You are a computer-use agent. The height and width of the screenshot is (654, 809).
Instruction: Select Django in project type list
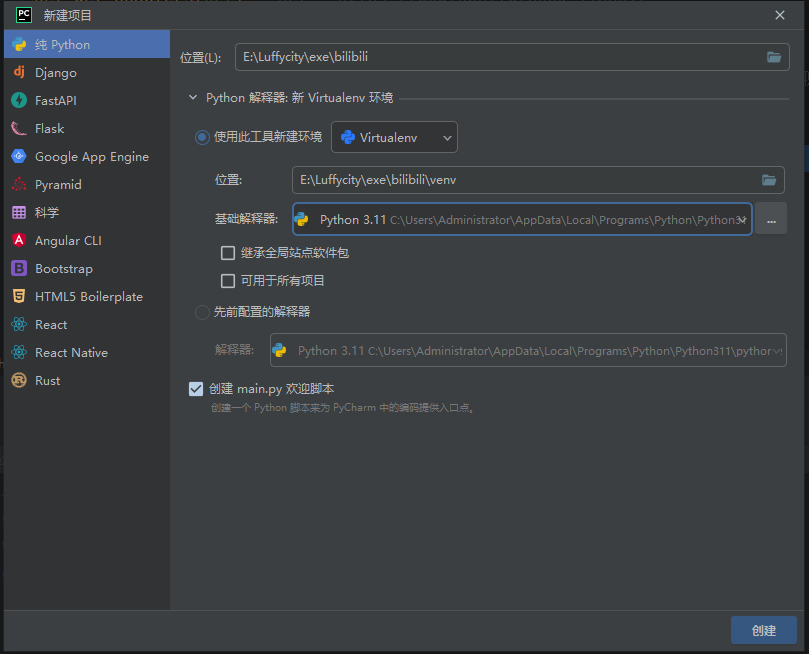pos(87,72)
